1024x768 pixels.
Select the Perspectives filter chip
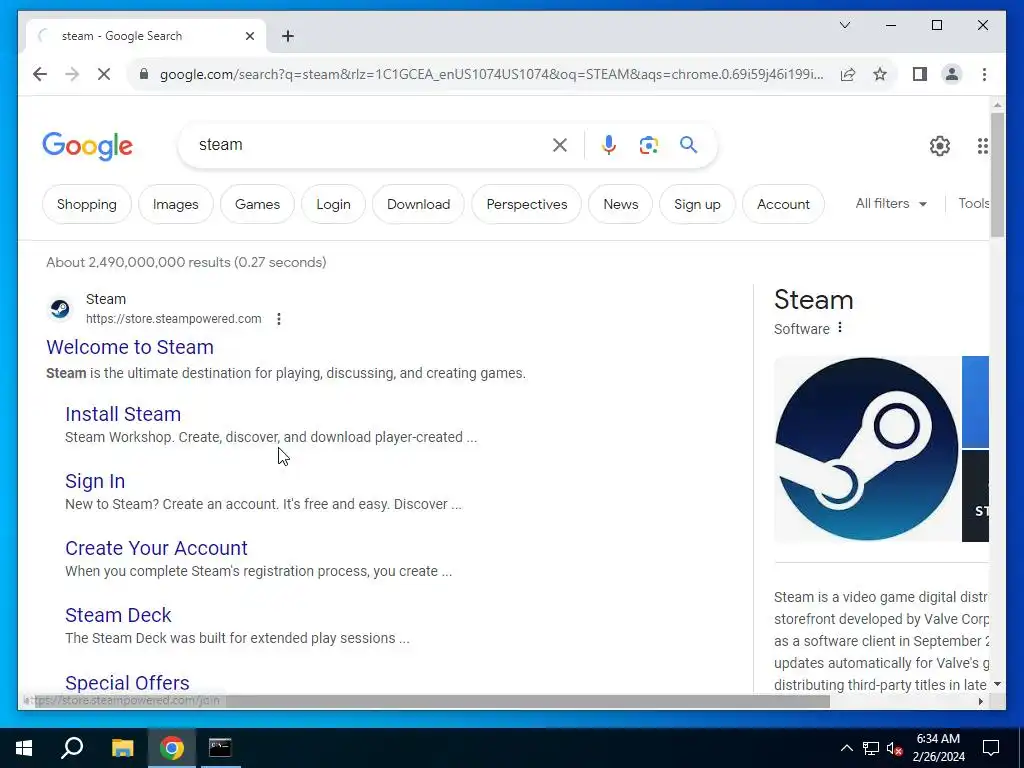tap(526, 204)
